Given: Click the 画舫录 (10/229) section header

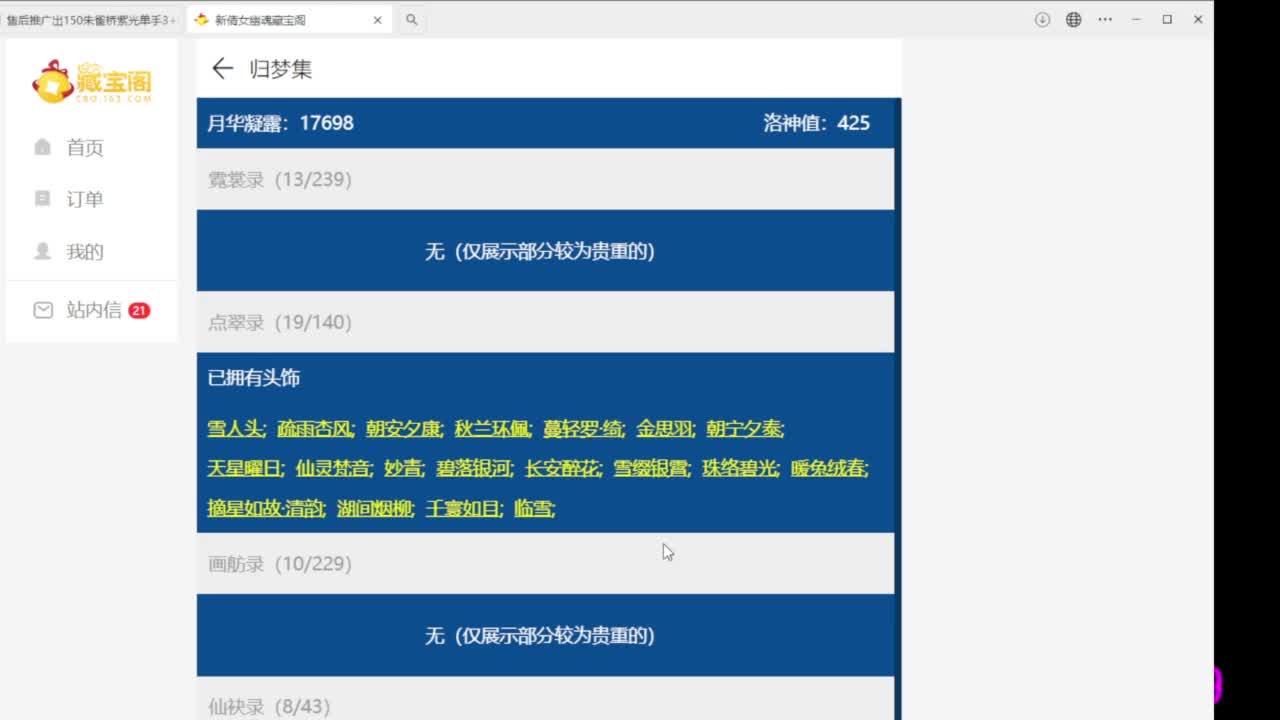Looking at the screenshot, I should pos(545,564).
